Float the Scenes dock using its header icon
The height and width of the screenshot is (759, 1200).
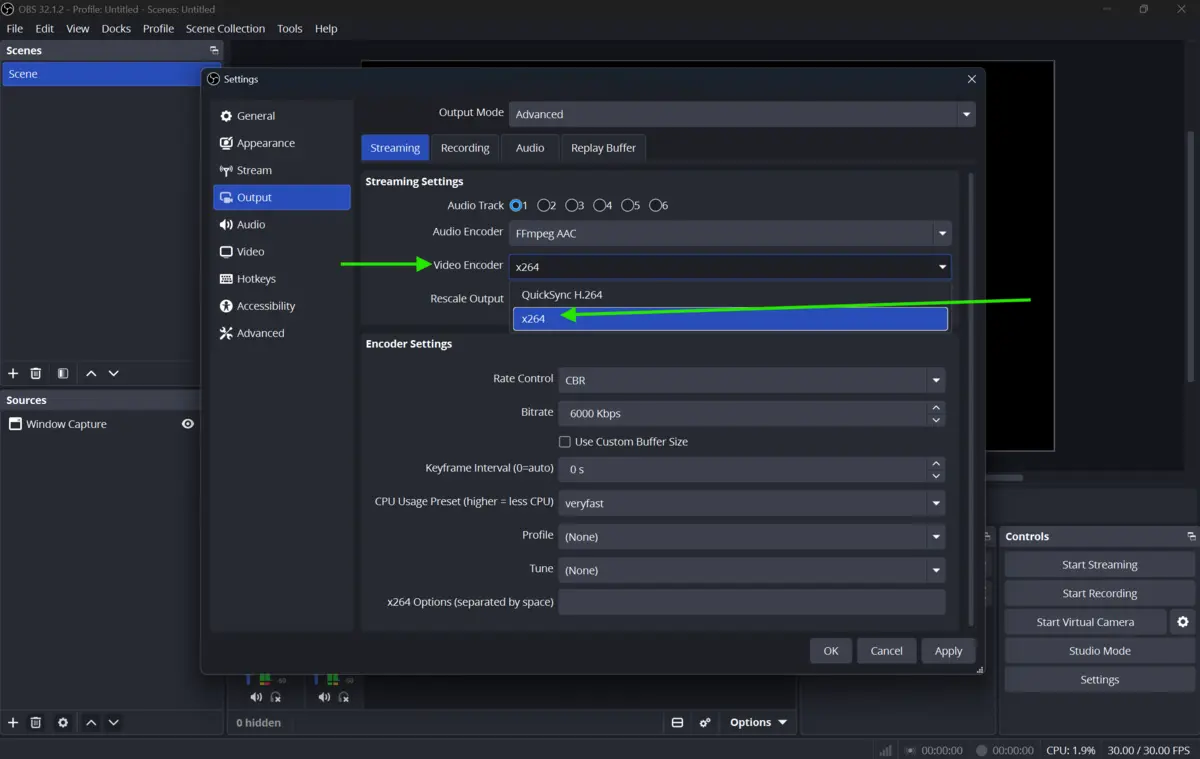[x=214, y=50]
